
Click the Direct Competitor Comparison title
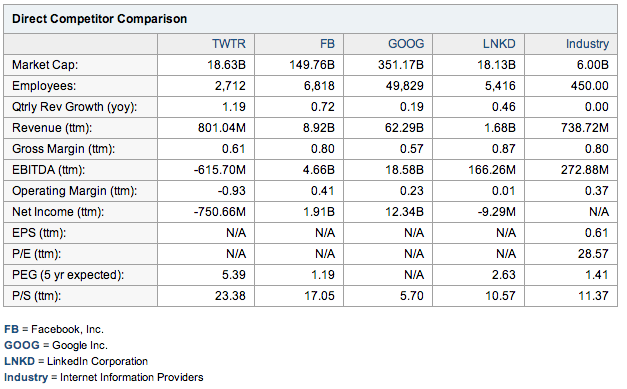(99, 19)
